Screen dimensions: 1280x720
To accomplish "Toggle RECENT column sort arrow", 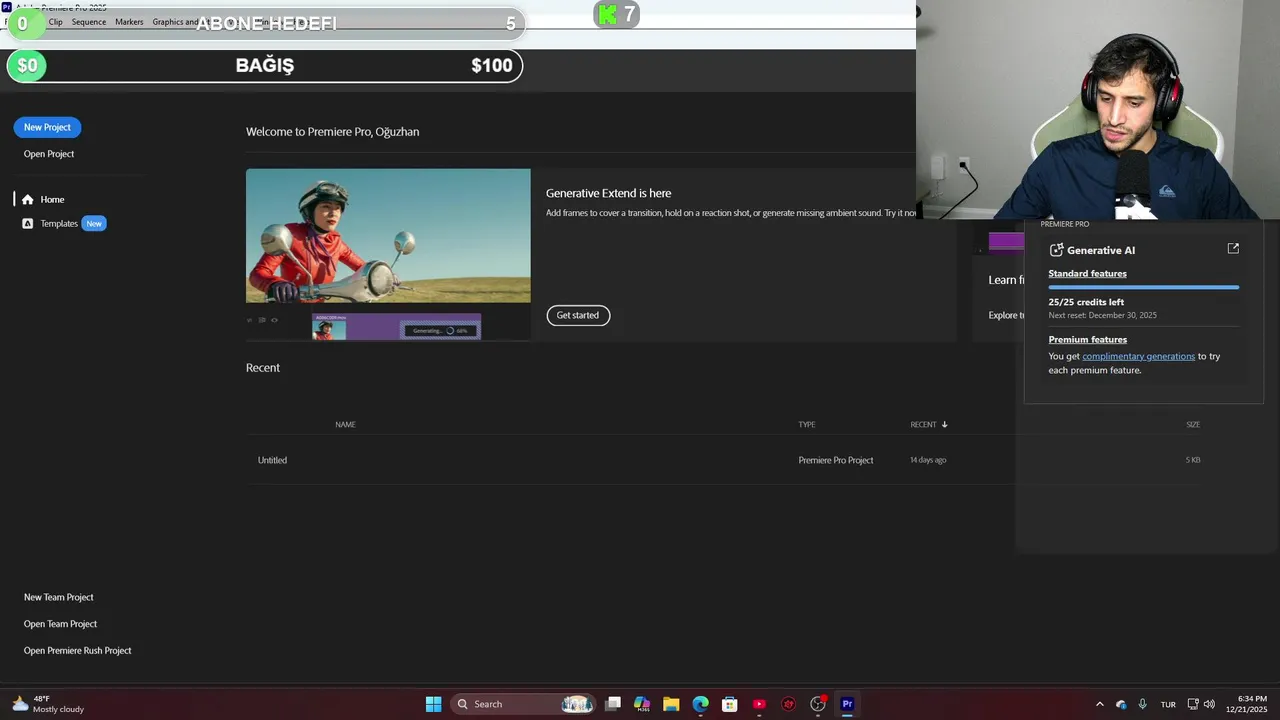I will coord(944,425).
